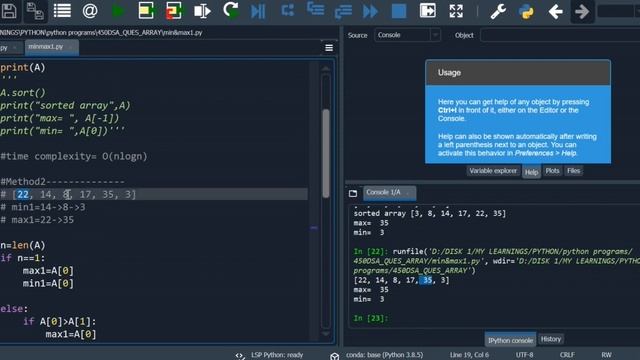Click conda: base (Python 3.8.5) status
This screenshot has height=360, width=640.
tap(384, 355)
